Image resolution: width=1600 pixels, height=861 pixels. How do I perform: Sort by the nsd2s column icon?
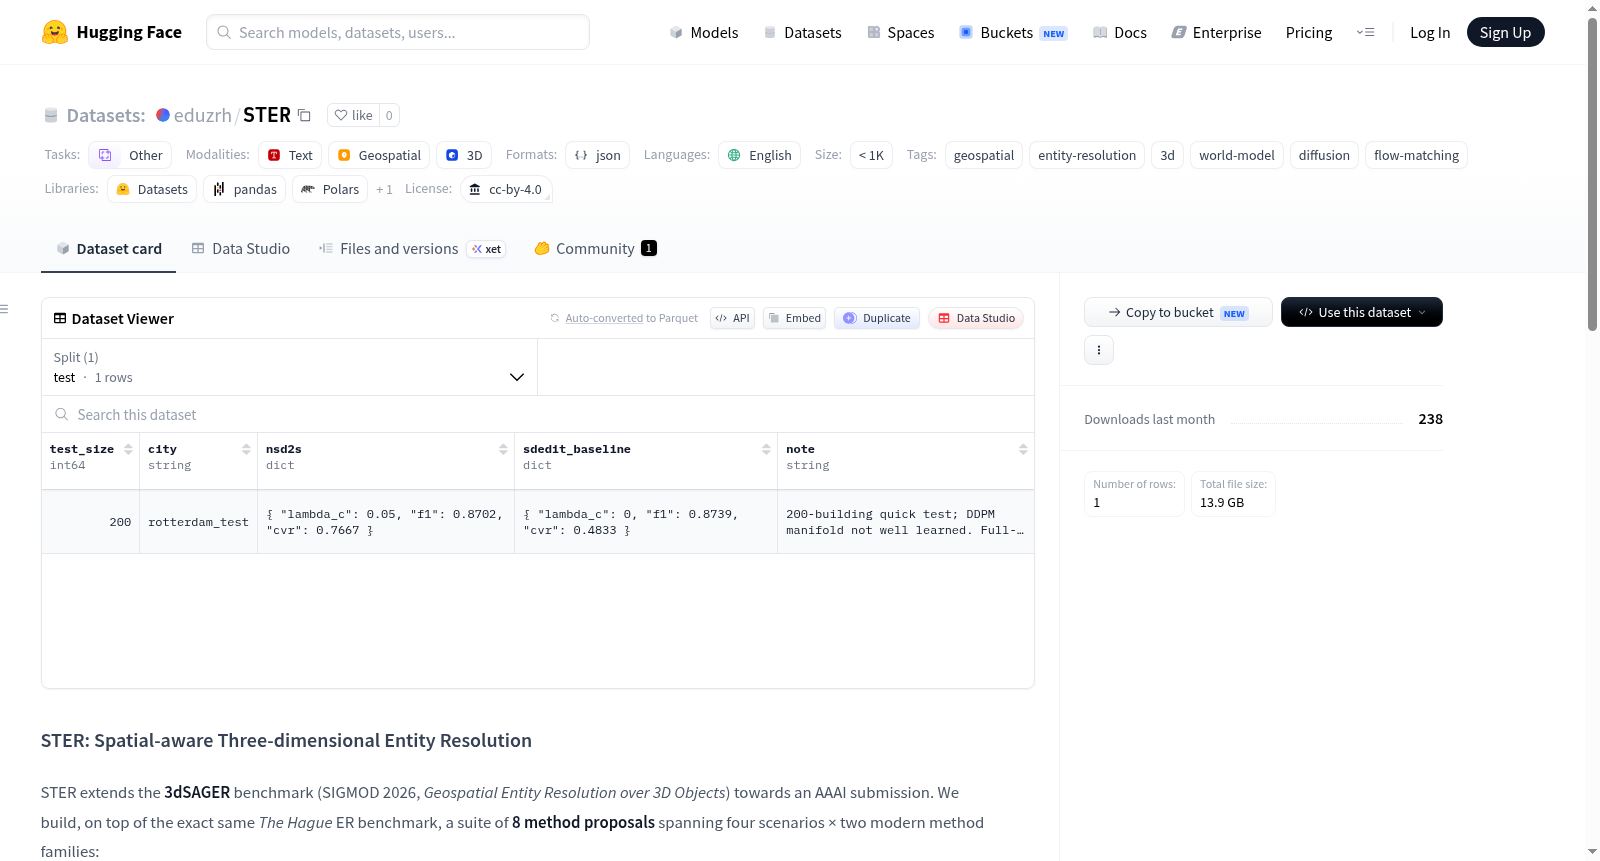(x=503, y=449)
